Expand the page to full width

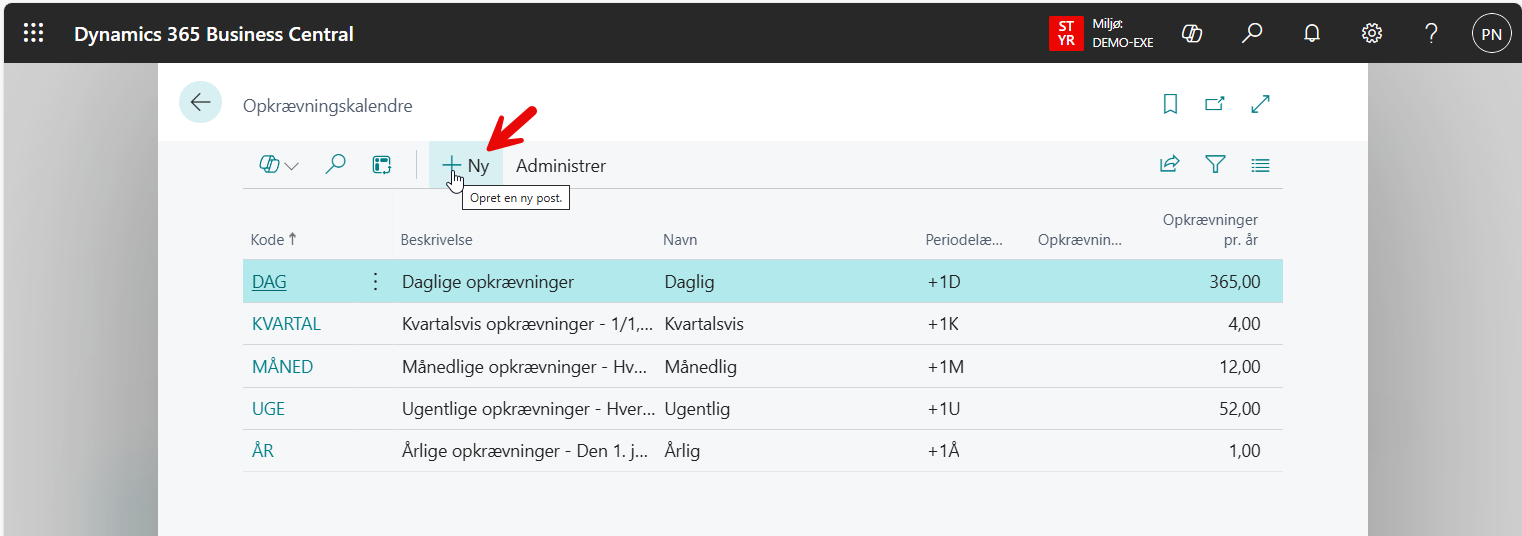[x=1261, y=104]
